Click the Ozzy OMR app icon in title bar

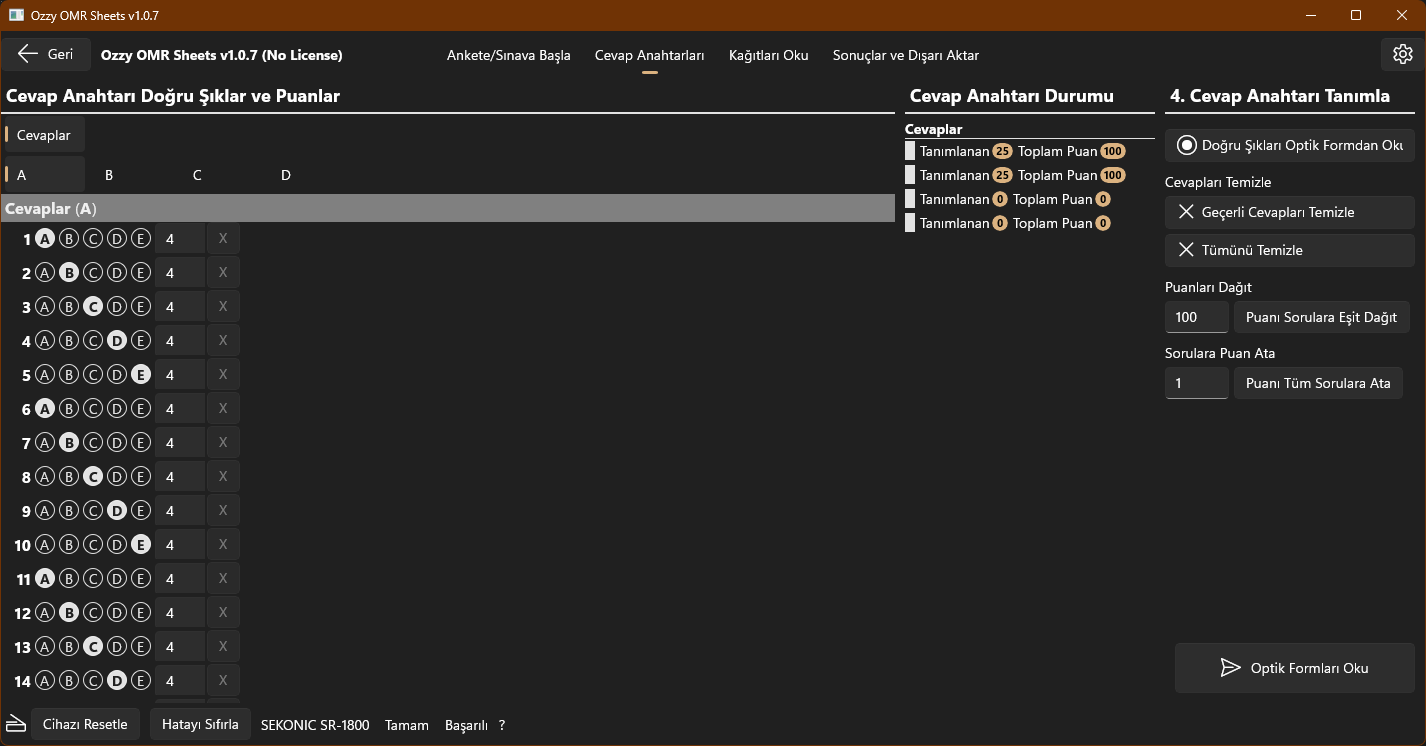pos(16,16)
